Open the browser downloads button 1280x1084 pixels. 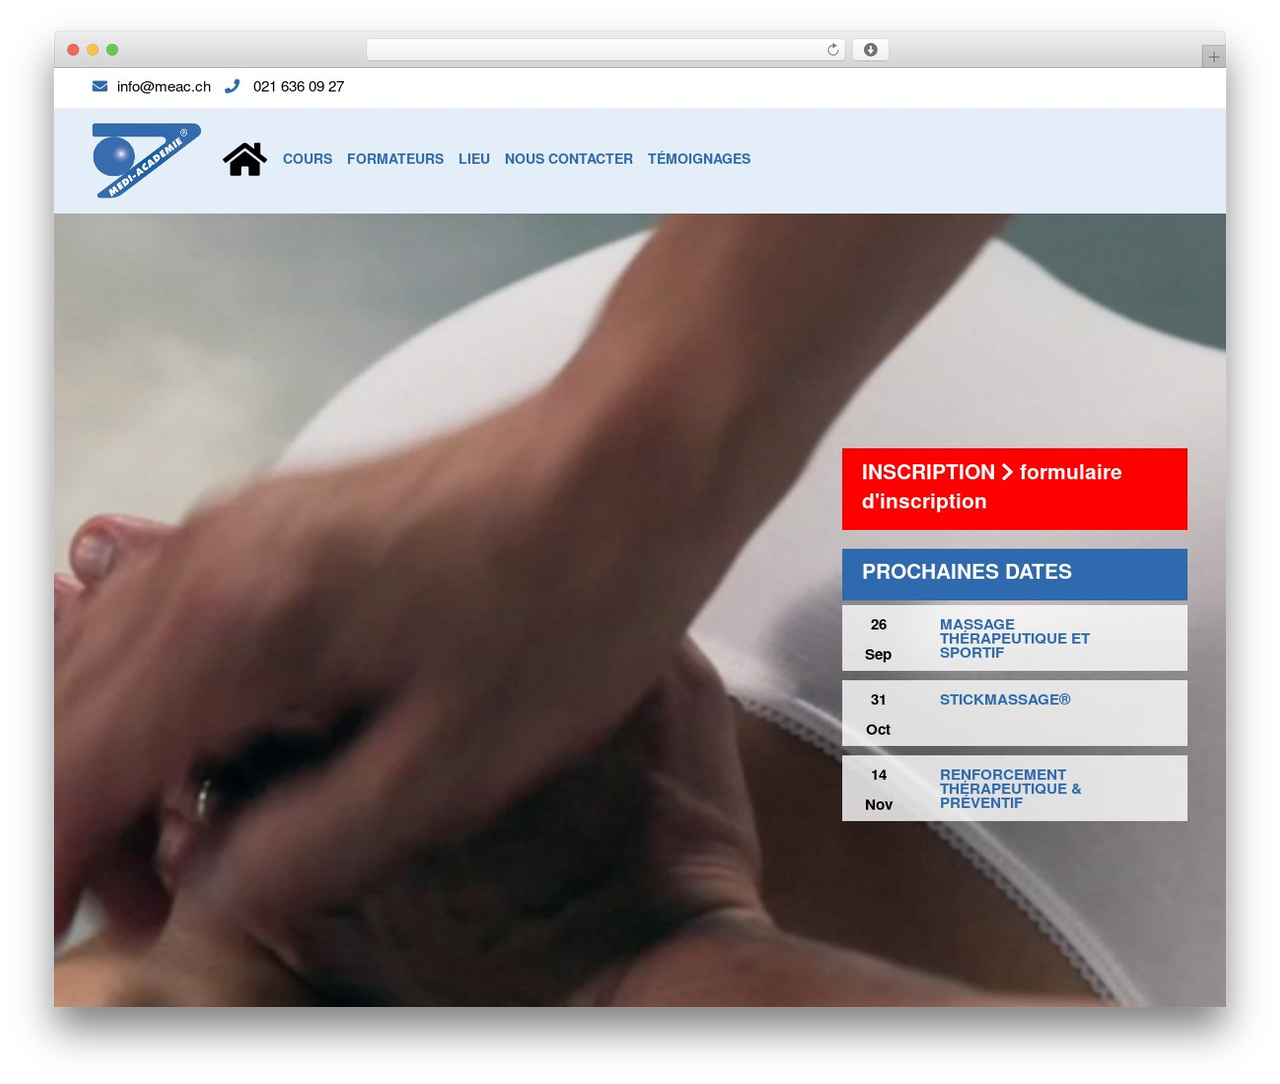click(870, 50)
